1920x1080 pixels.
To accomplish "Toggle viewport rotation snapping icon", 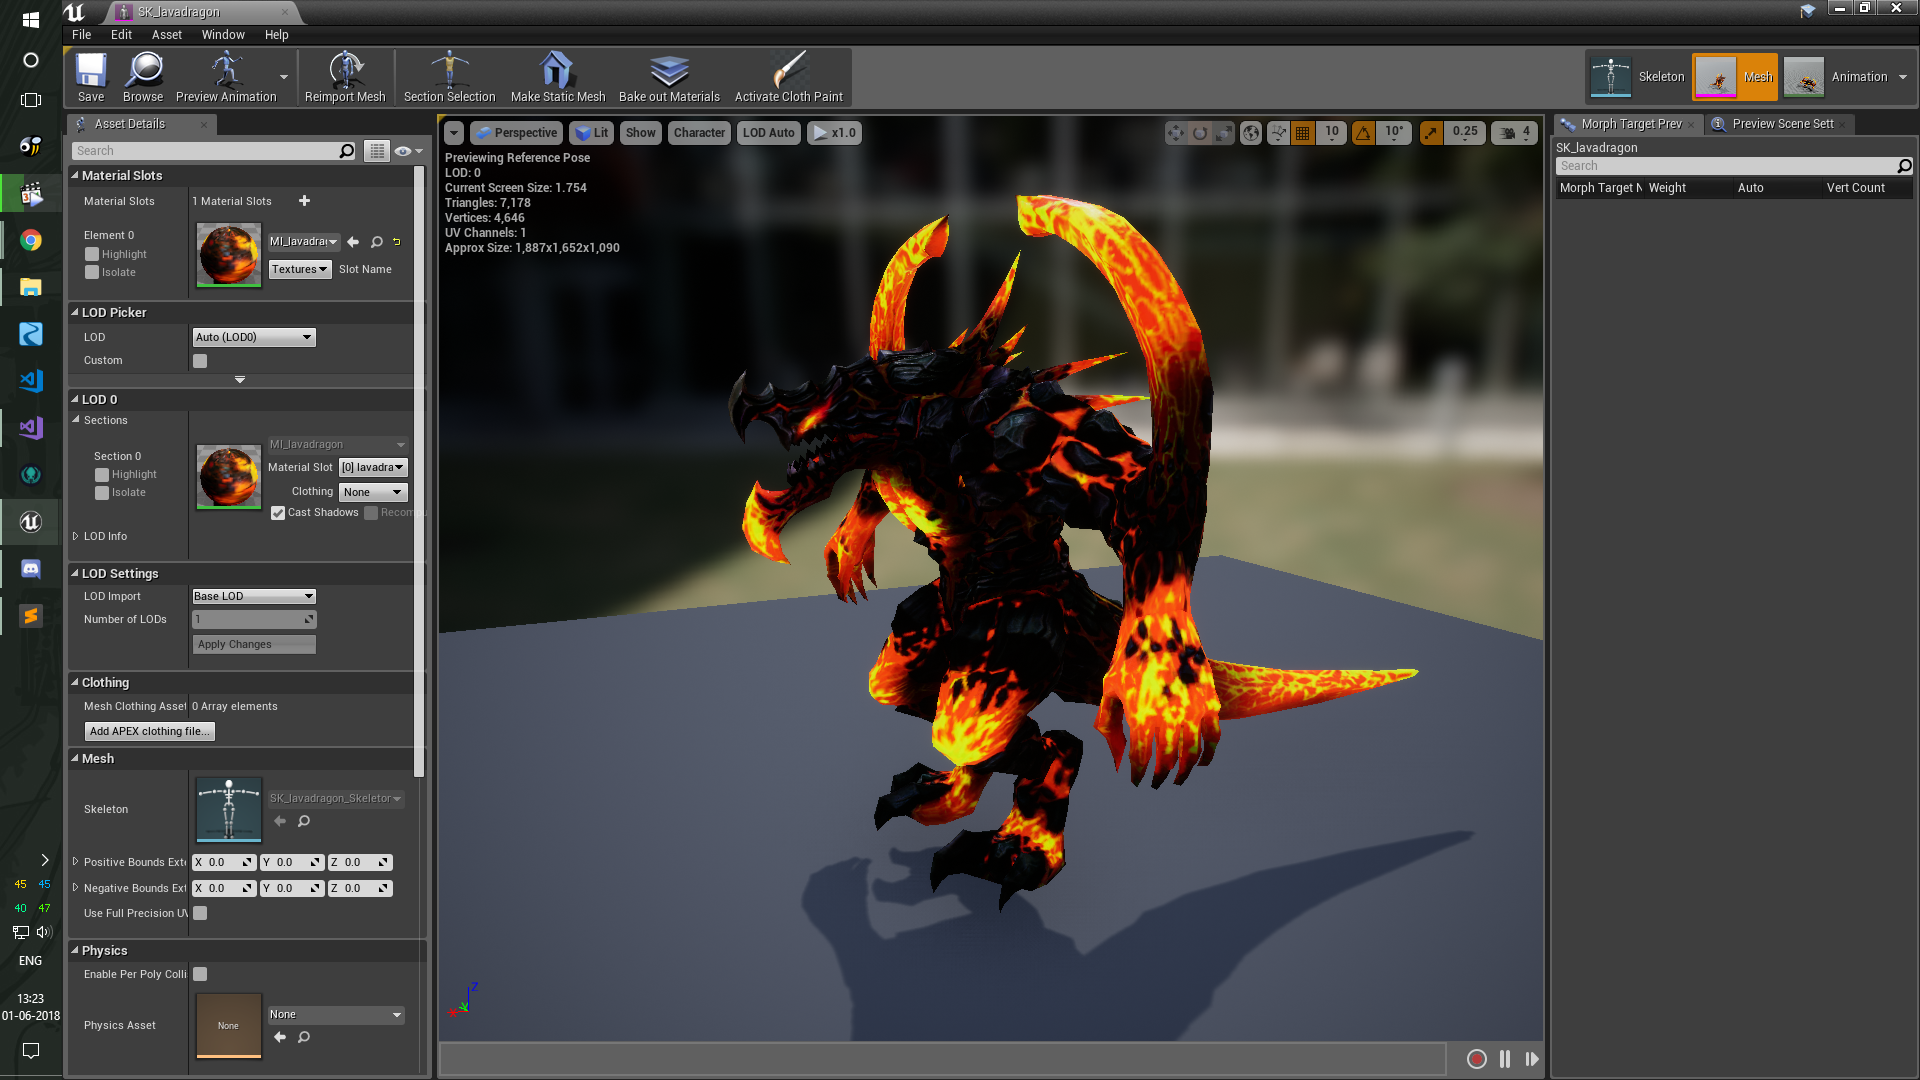I will point(1363,133).
